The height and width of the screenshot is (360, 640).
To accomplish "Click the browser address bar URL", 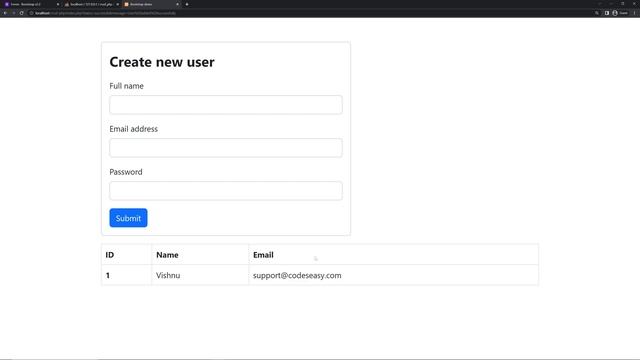I will tap(105, 13).
